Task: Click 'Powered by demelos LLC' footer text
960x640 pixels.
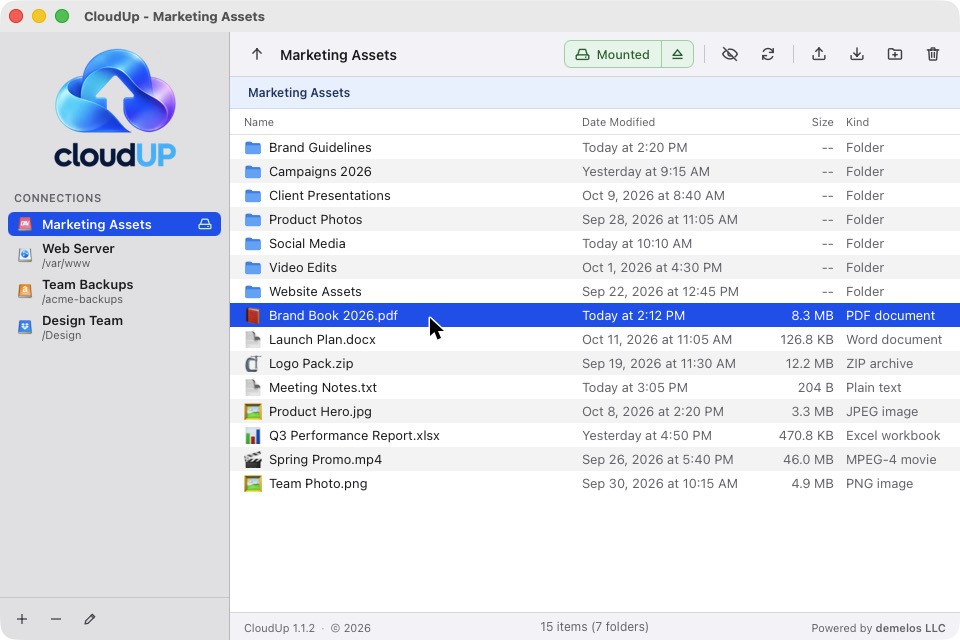Action: [878, 628]
